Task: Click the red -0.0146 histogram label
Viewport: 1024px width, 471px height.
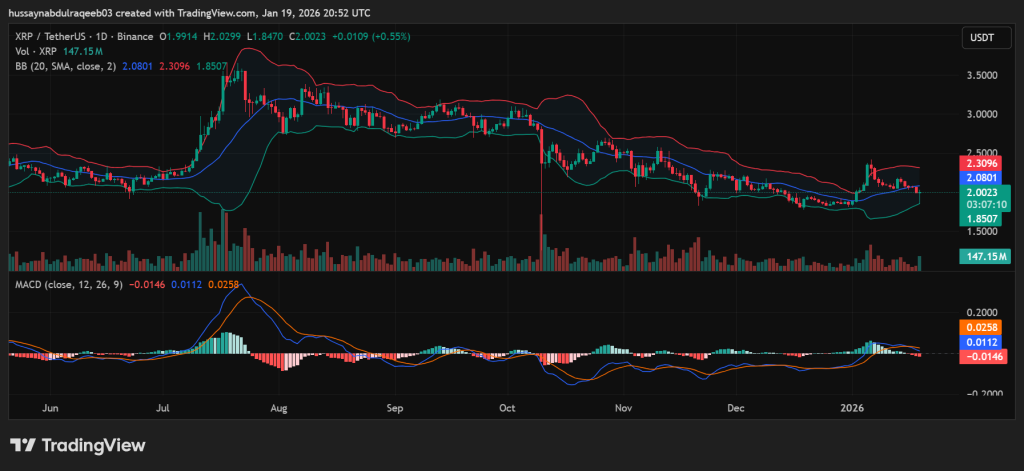Action: click(x=980, y=356)
